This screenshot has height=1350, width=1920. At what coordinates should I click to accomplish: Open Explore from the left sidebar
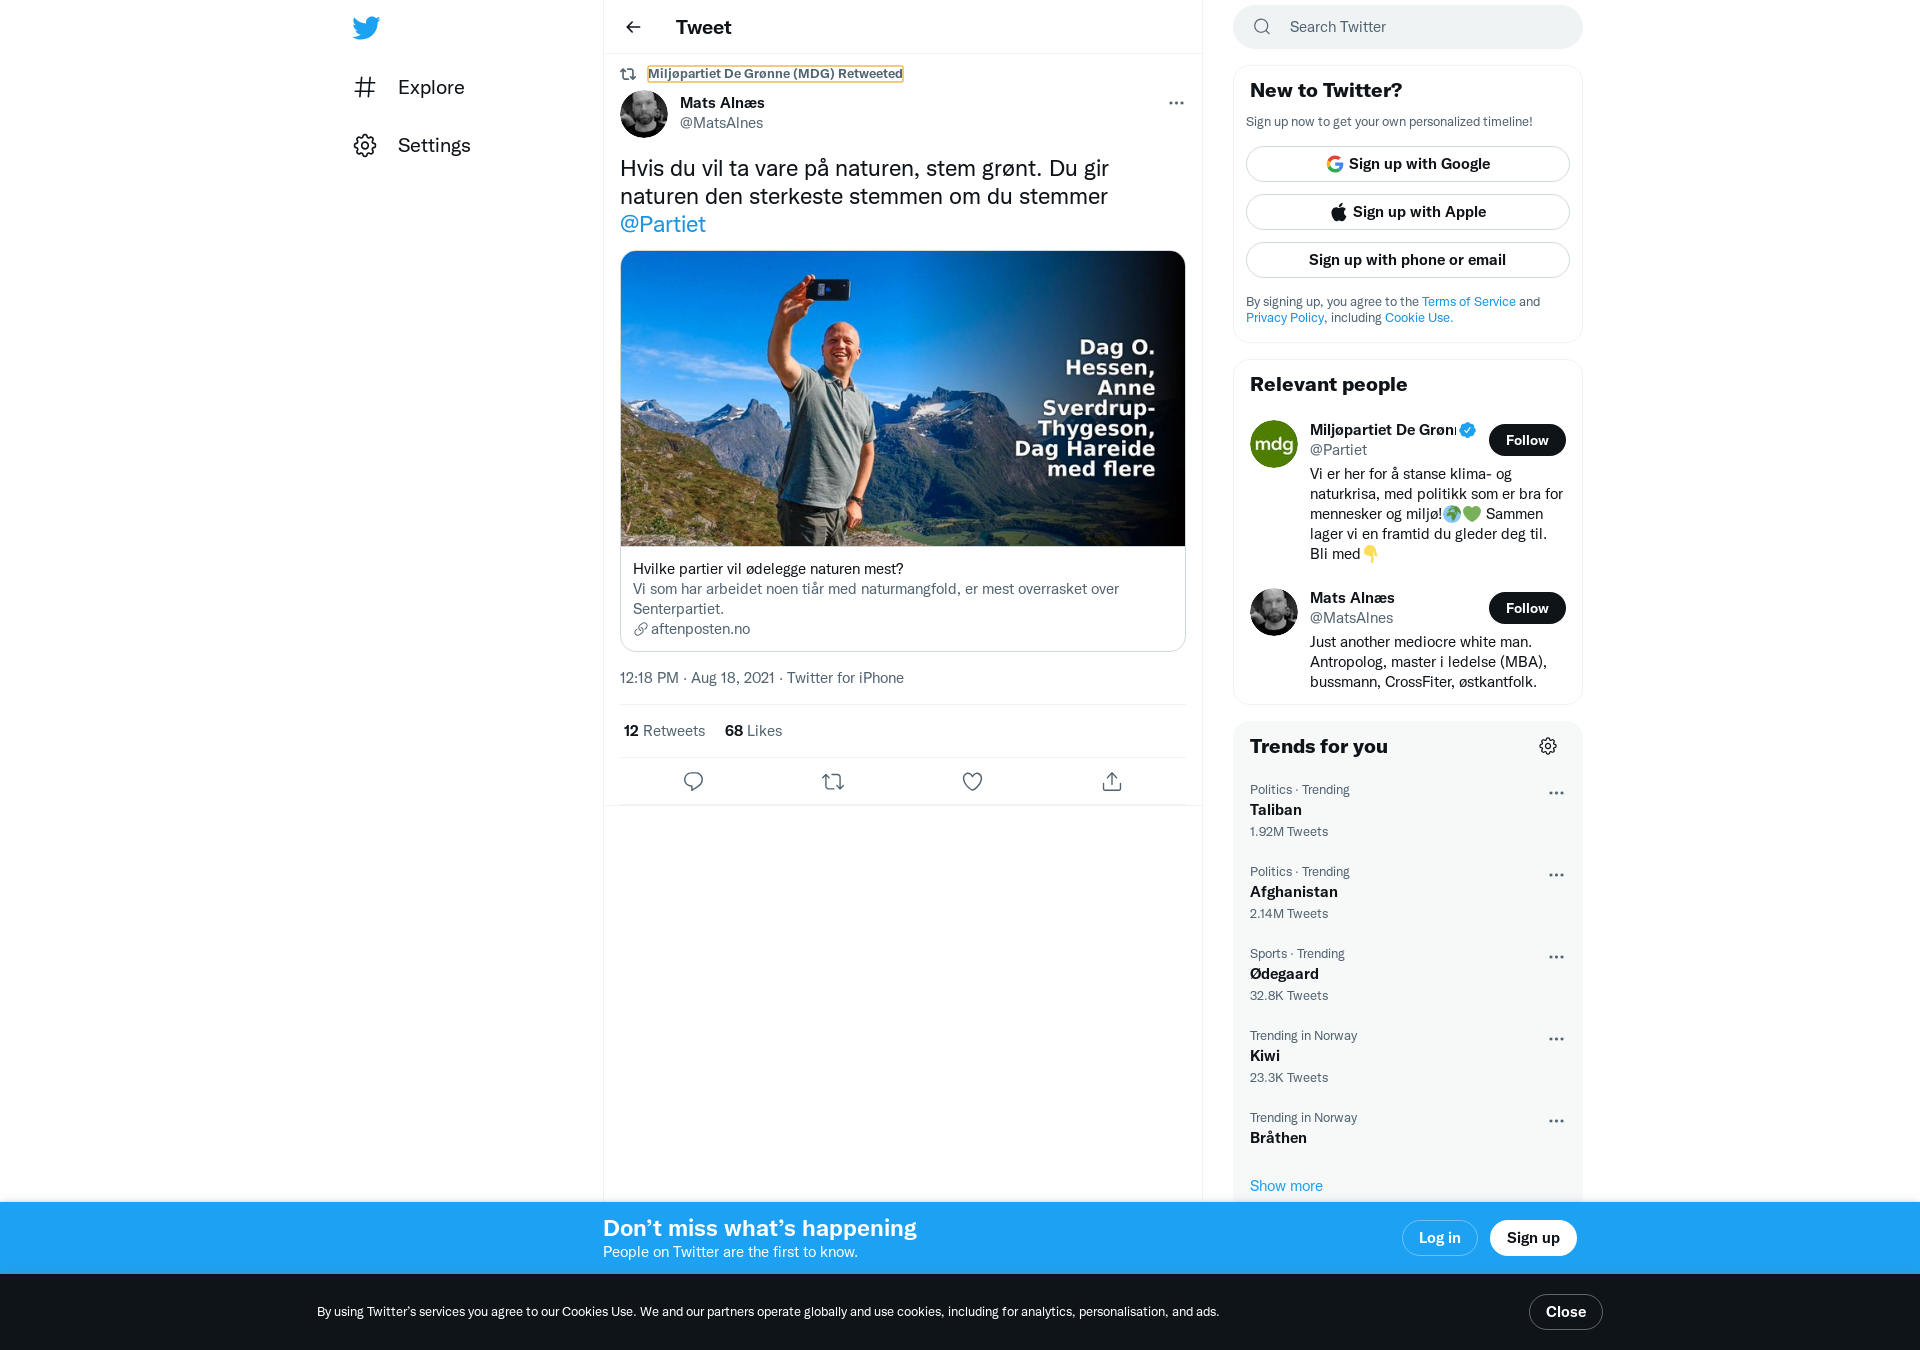tap(408, 87)
